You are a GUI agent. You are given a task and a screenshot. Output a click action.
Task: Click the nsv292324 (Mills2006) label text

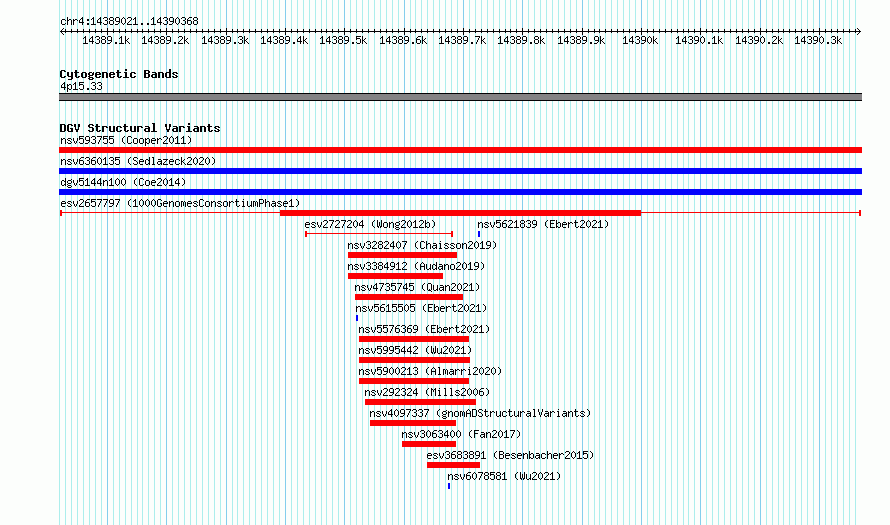pos(427,392)
